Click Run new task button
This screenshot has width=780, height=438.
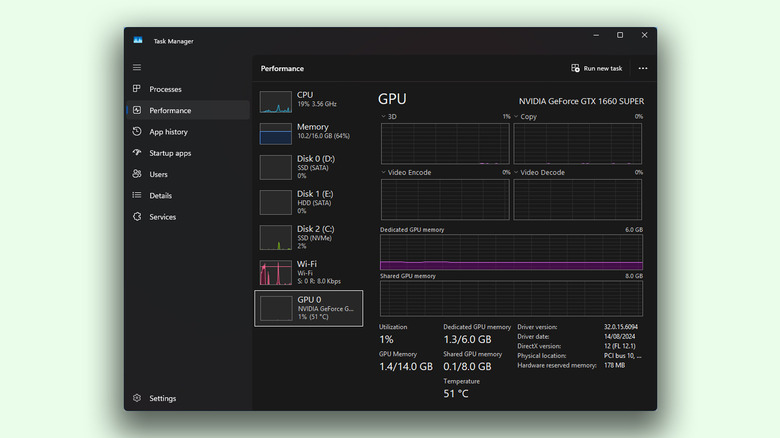point(597,68)
